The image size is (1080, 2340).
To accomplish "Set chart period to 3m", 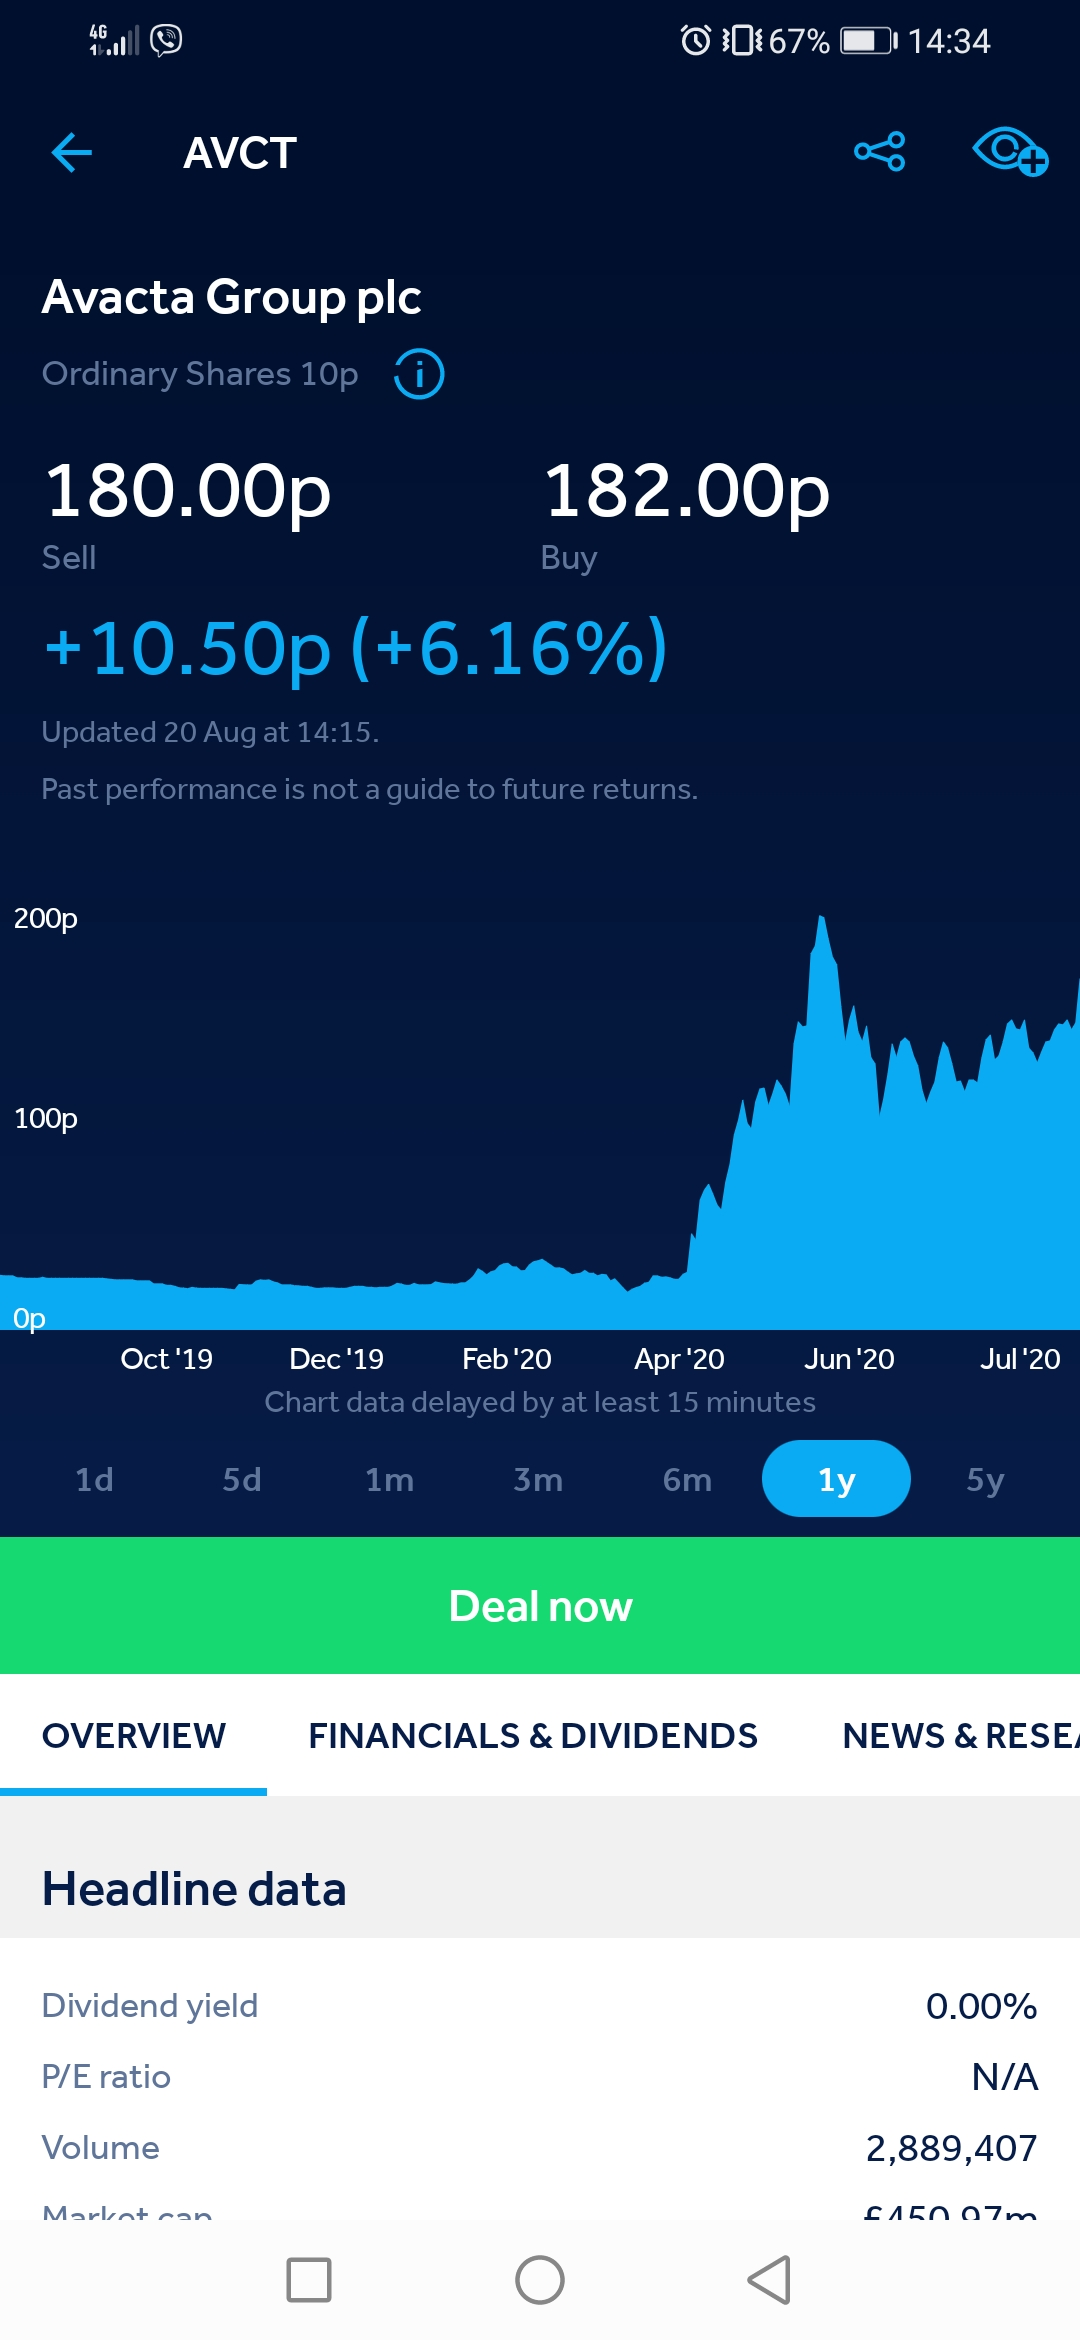I will click(538, 1479).
